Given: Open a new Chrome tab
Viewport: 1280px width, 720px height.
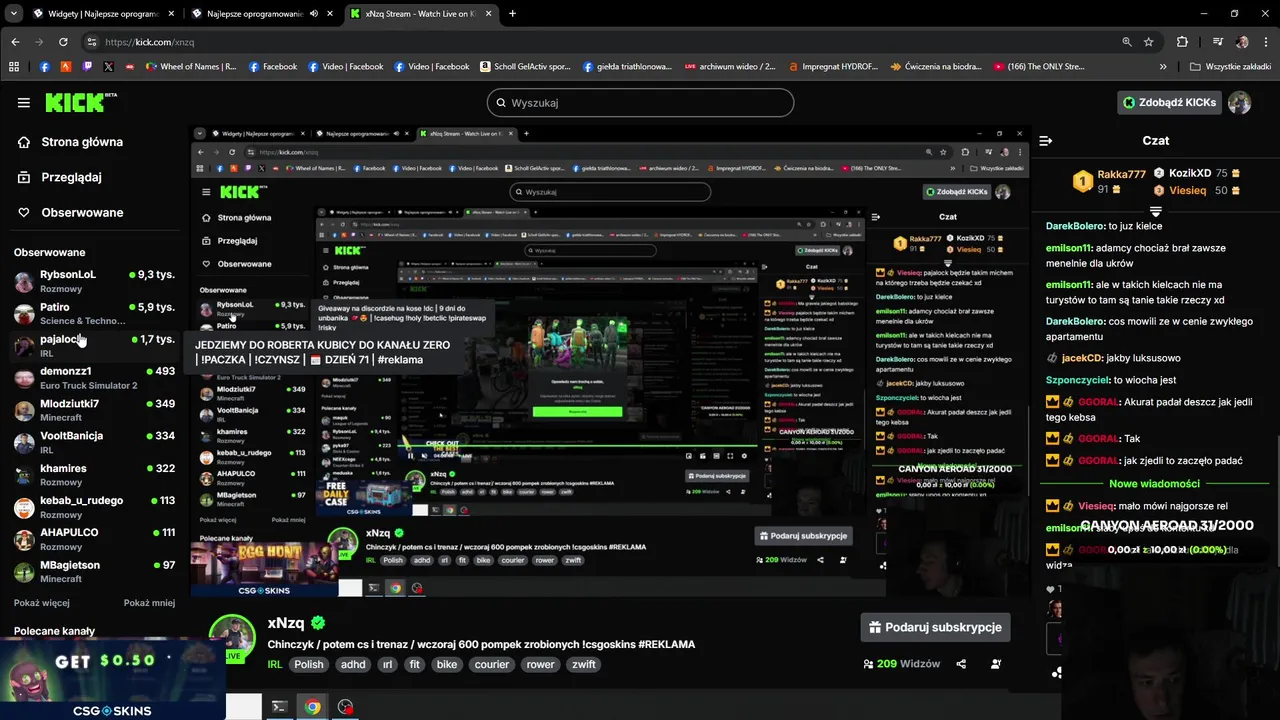Looking at the screenshot, I should 512,14.
